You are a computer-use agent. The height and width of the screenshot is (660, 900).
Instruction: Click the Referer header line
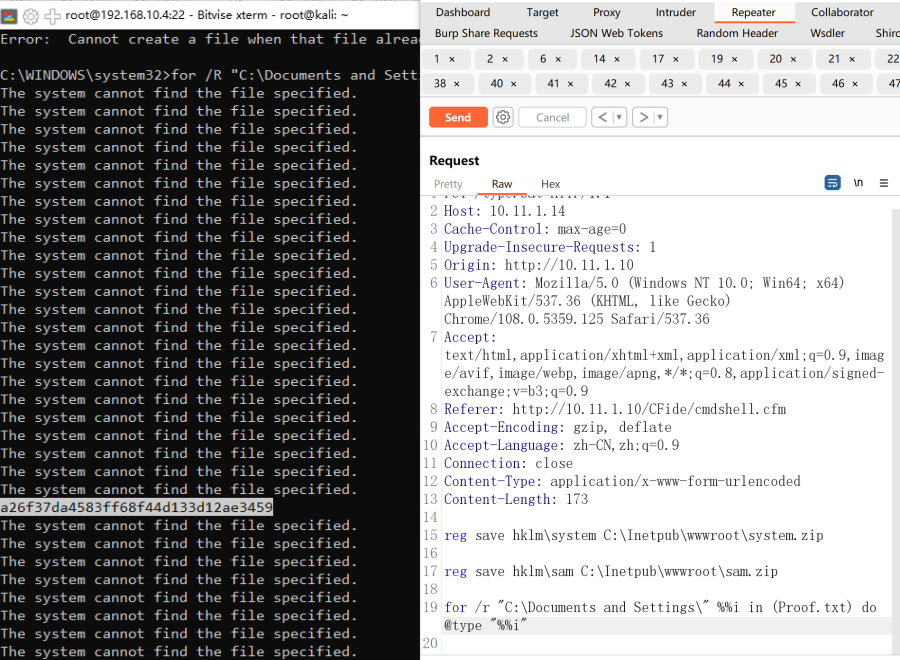coord(615,409)
